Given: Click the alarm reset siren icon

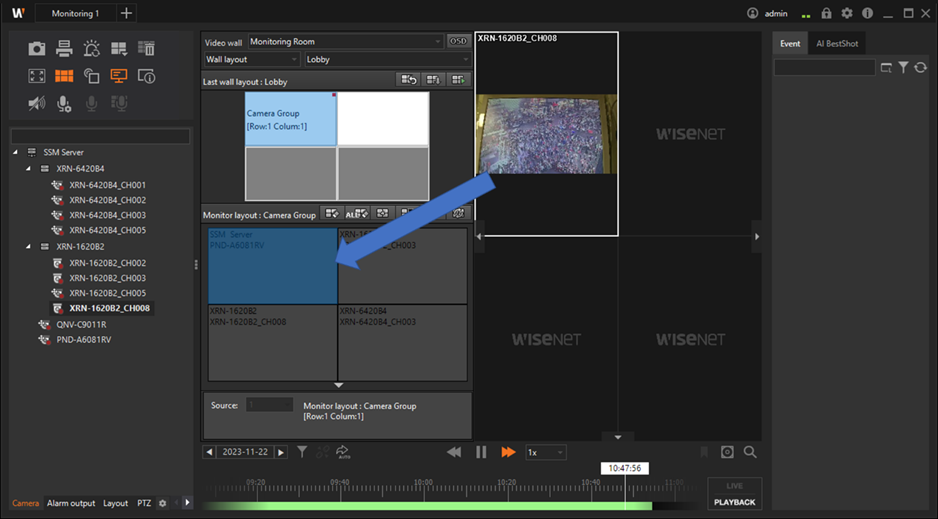Looking at the screenshot, I should coord(91,49).
